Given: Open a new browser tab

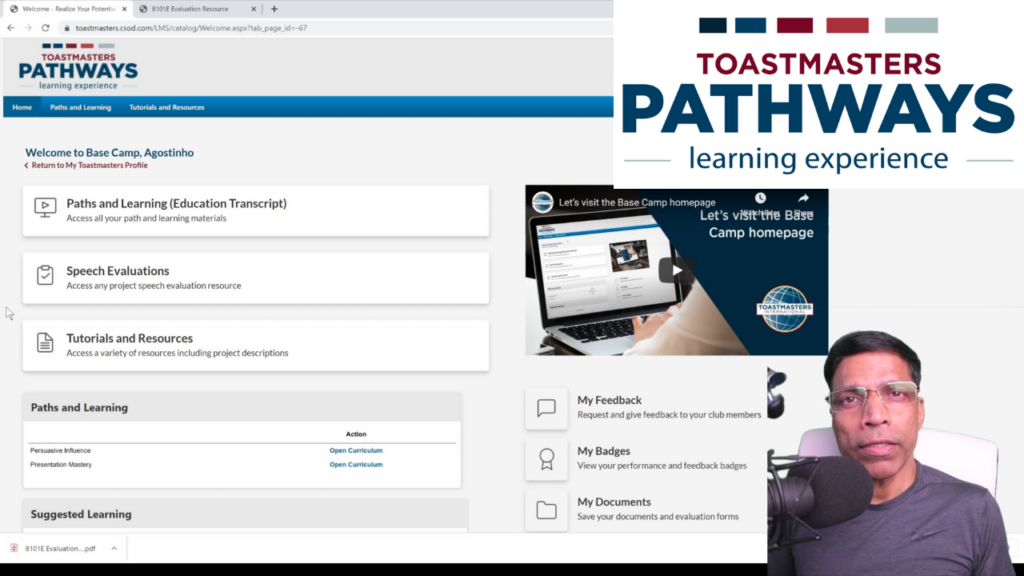Looking at the screenshot, I should [274, 9].
